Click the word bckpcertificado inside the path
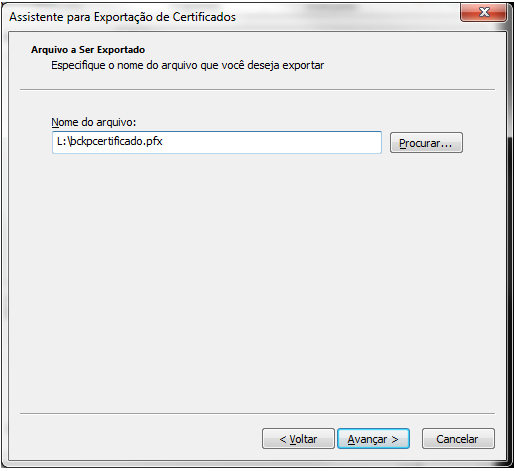This screenshot has width=515, height=471. pyautogui.click(x=106, y=142)
